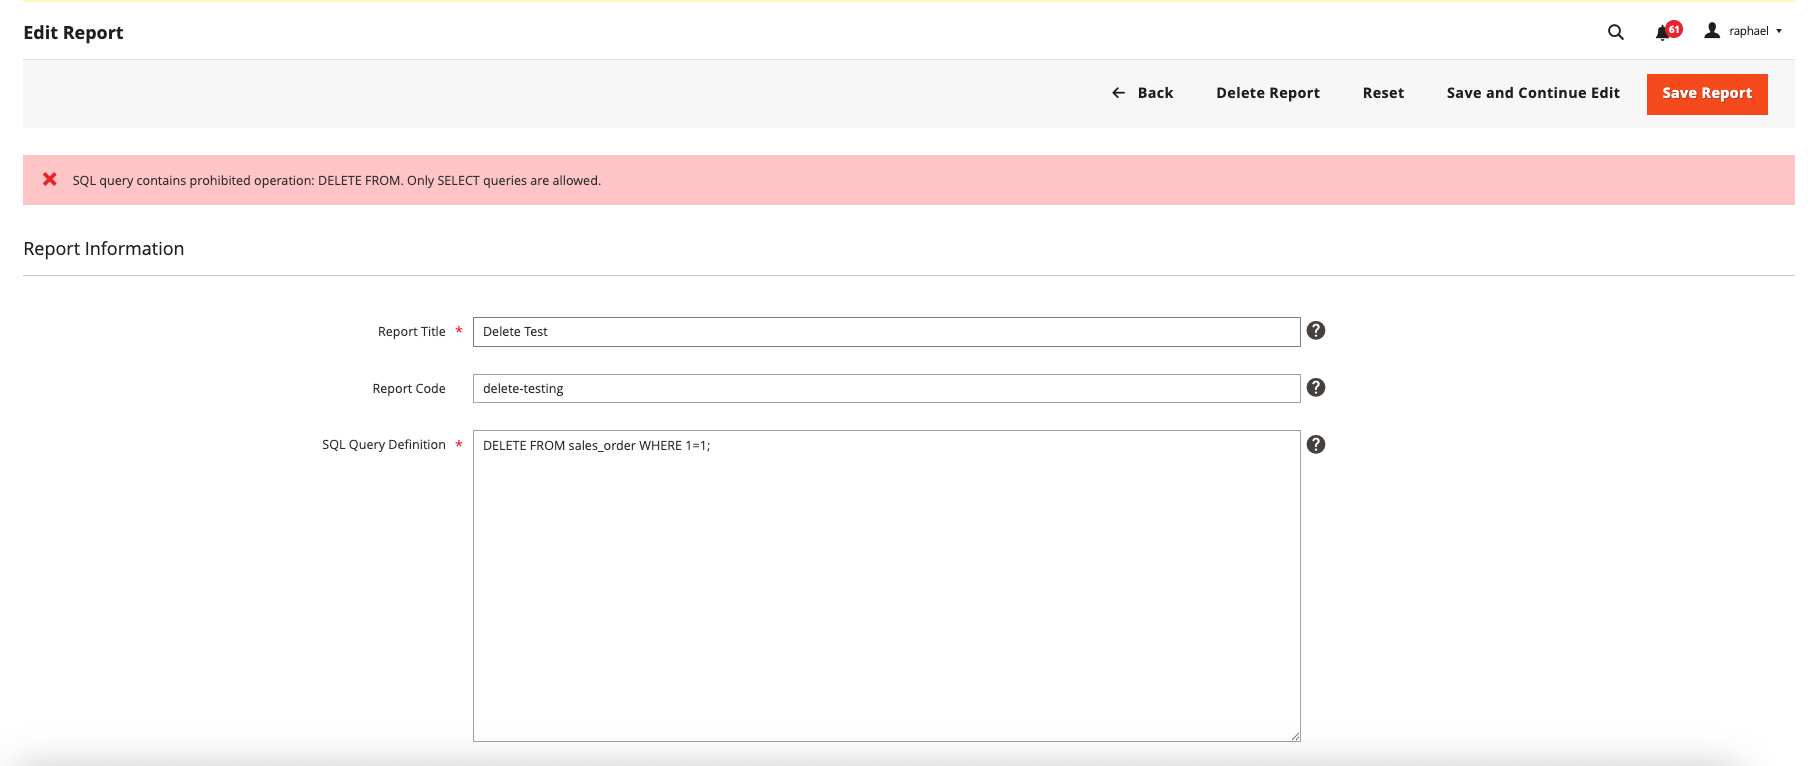1817x766 pixels.
Task: Show help tooltip for SQL Query Definition
Action: [x=1315, y=445]
